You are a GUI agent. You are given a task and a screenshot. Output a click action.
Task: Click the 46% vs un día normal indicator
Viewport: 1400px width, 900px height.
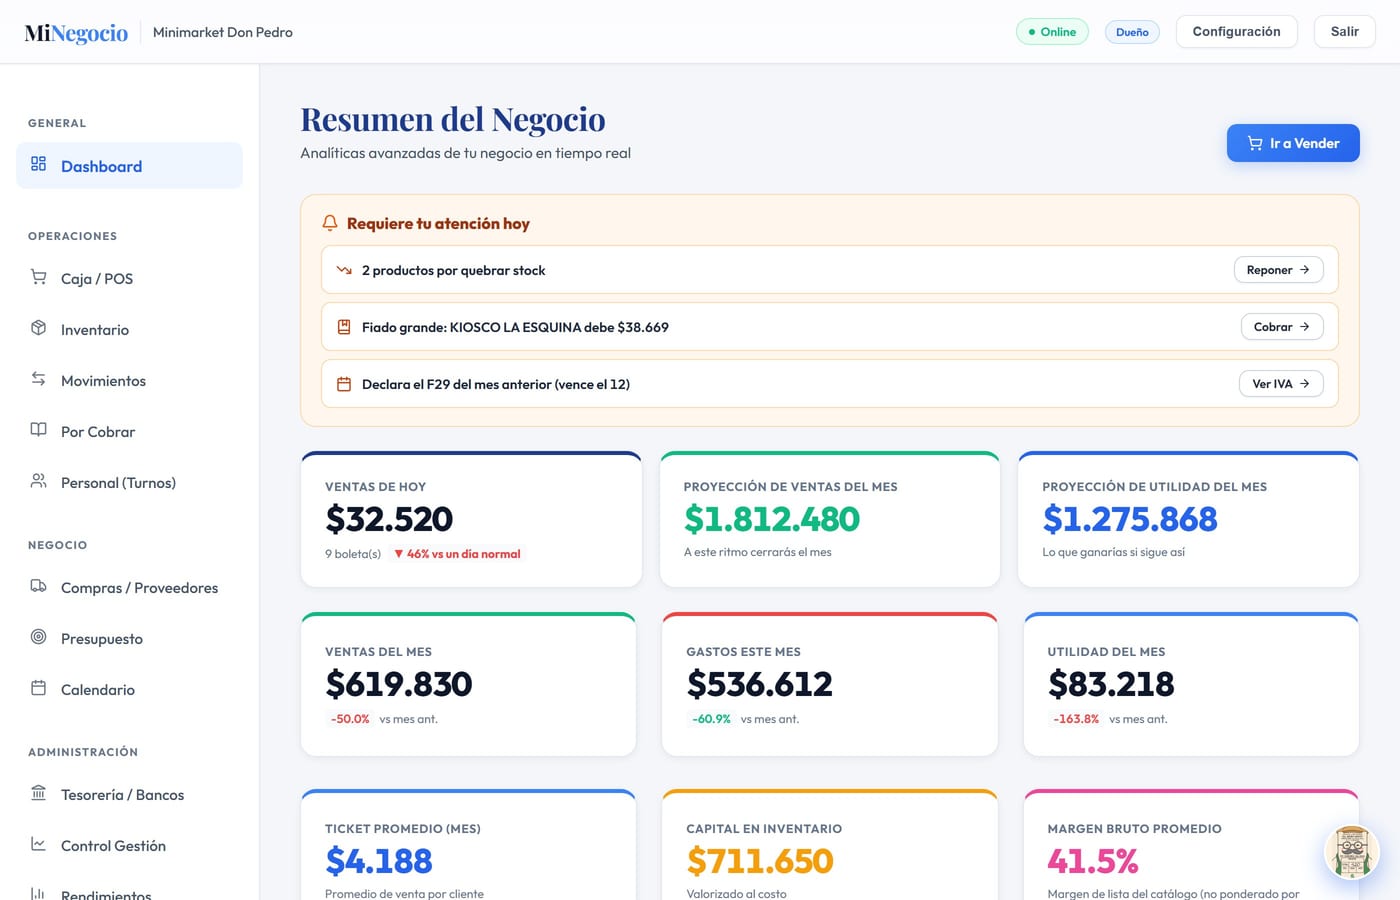(457, 554)
